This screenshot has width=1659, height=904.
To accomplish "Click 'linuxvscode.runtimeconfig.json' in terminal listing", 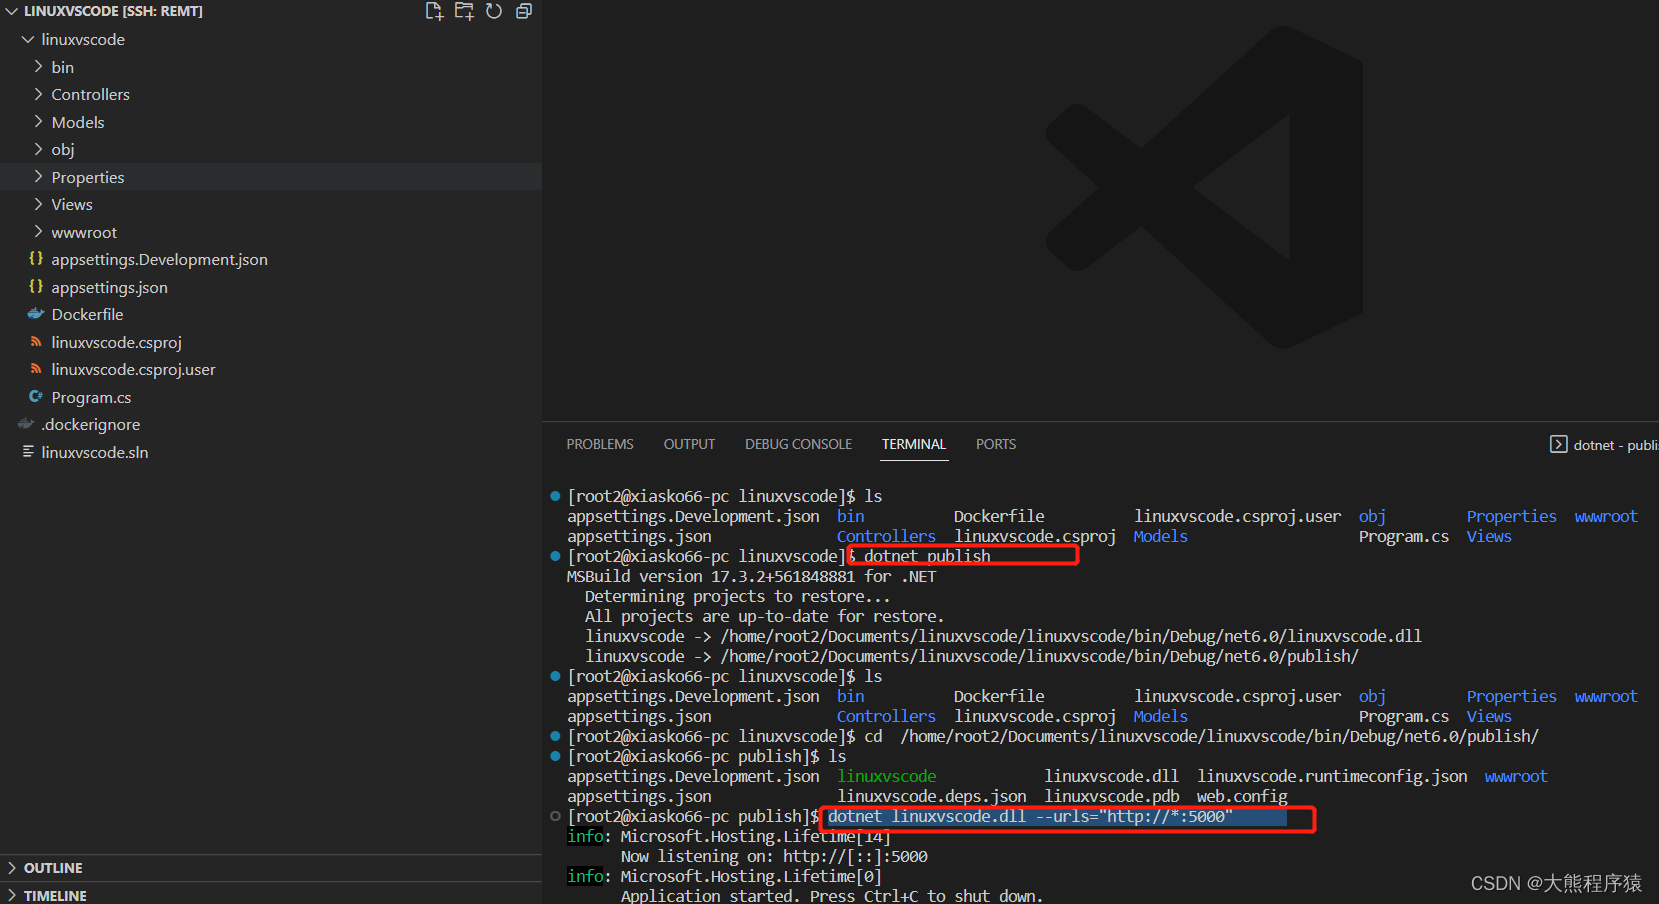I will coord(1332,776).
